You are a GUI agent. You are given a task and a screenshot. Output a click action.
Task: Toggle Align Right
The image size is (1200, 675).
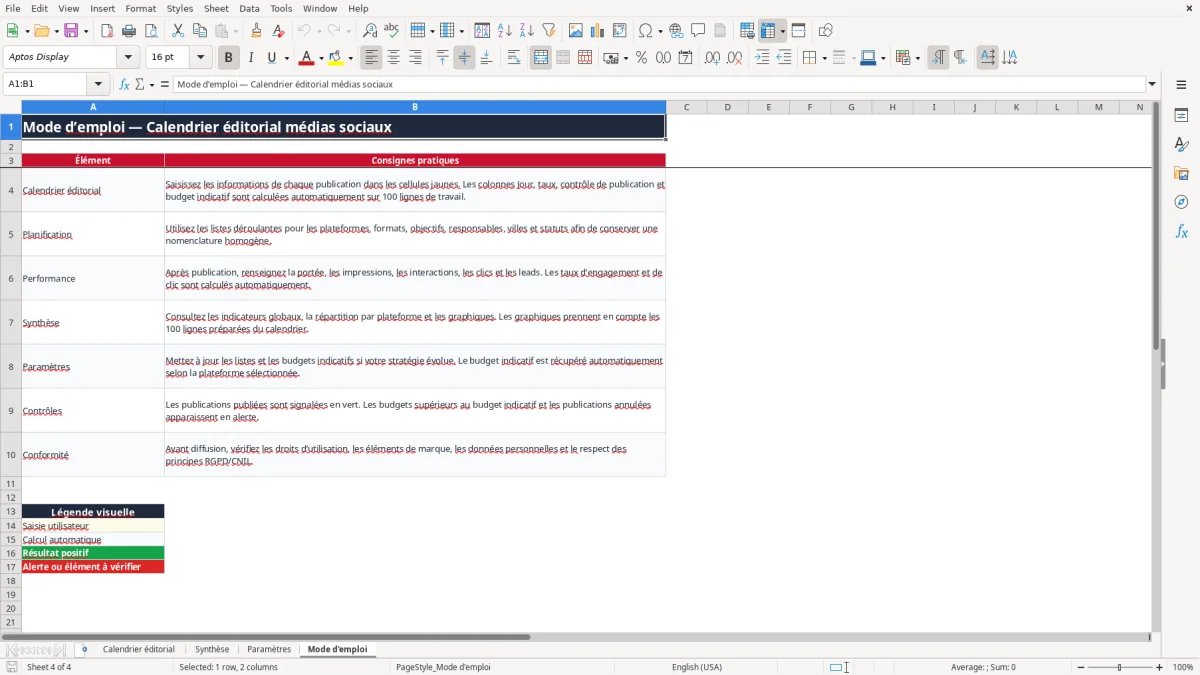click(x=416, y=58)
